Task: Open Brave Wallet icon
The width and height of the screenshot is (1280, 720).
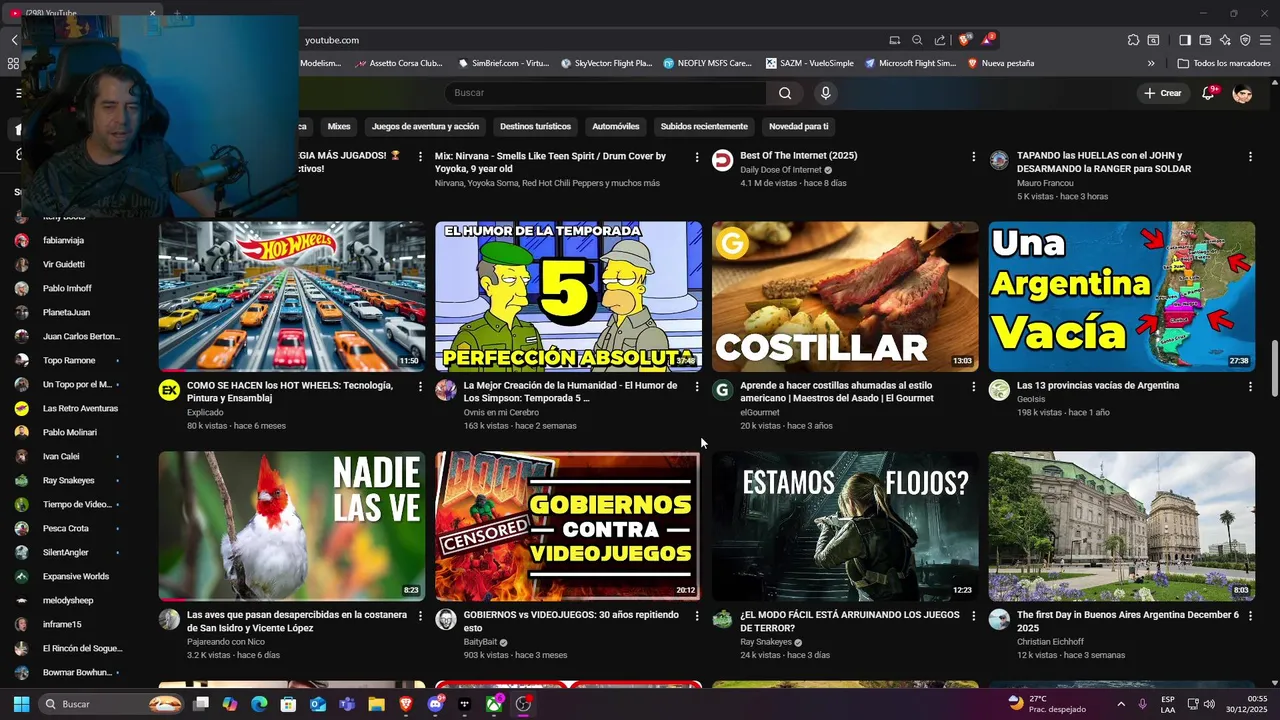Action: pyautogui.click(x=1205, y=40)
